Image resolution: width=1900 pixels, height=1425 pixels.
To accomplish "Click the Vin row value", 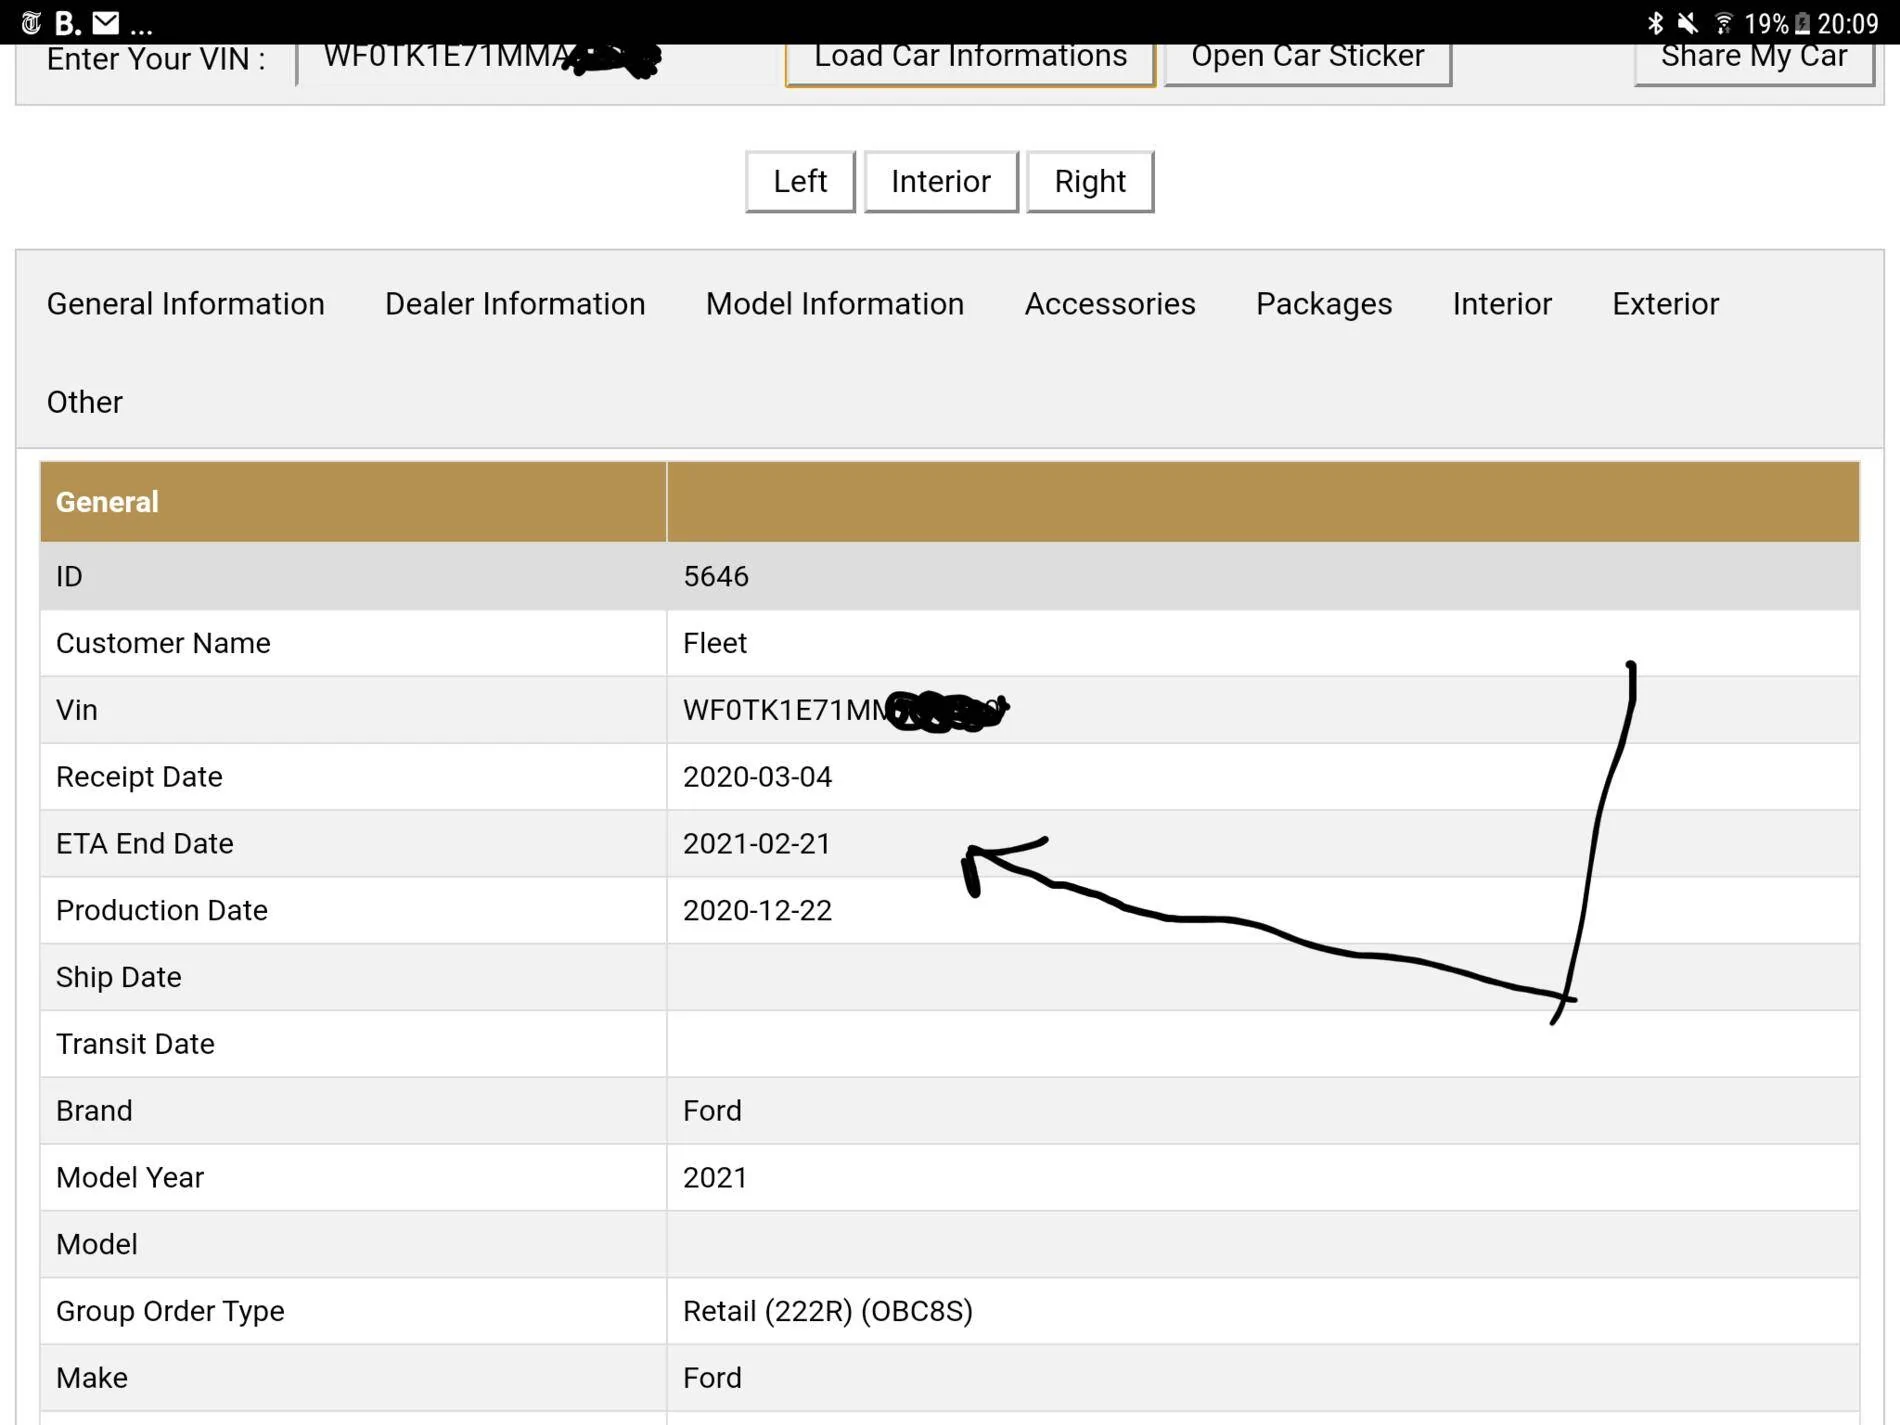I will 845,710.
